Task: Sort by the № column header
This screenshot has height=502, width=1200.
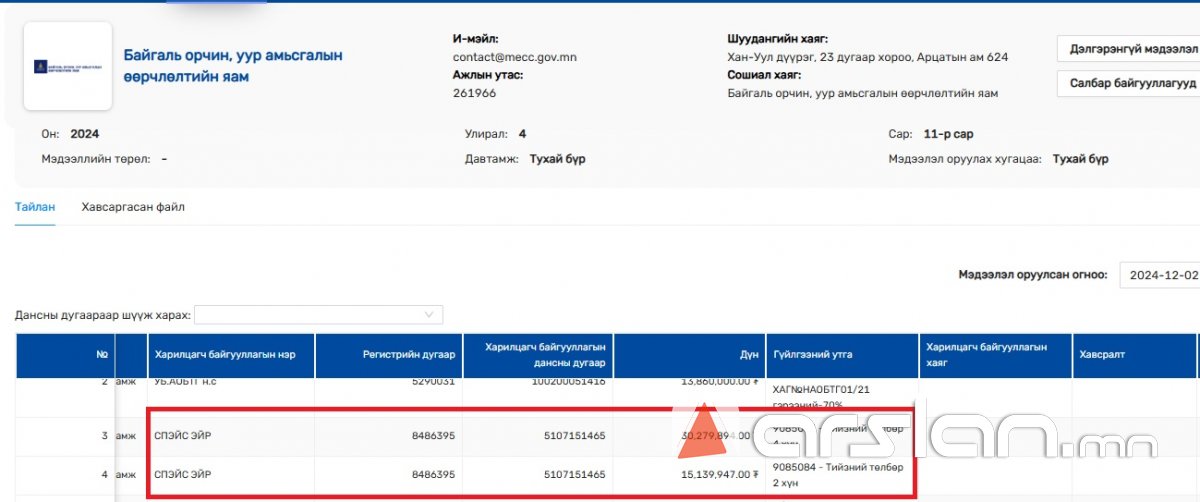Action: tap(101, 355)
